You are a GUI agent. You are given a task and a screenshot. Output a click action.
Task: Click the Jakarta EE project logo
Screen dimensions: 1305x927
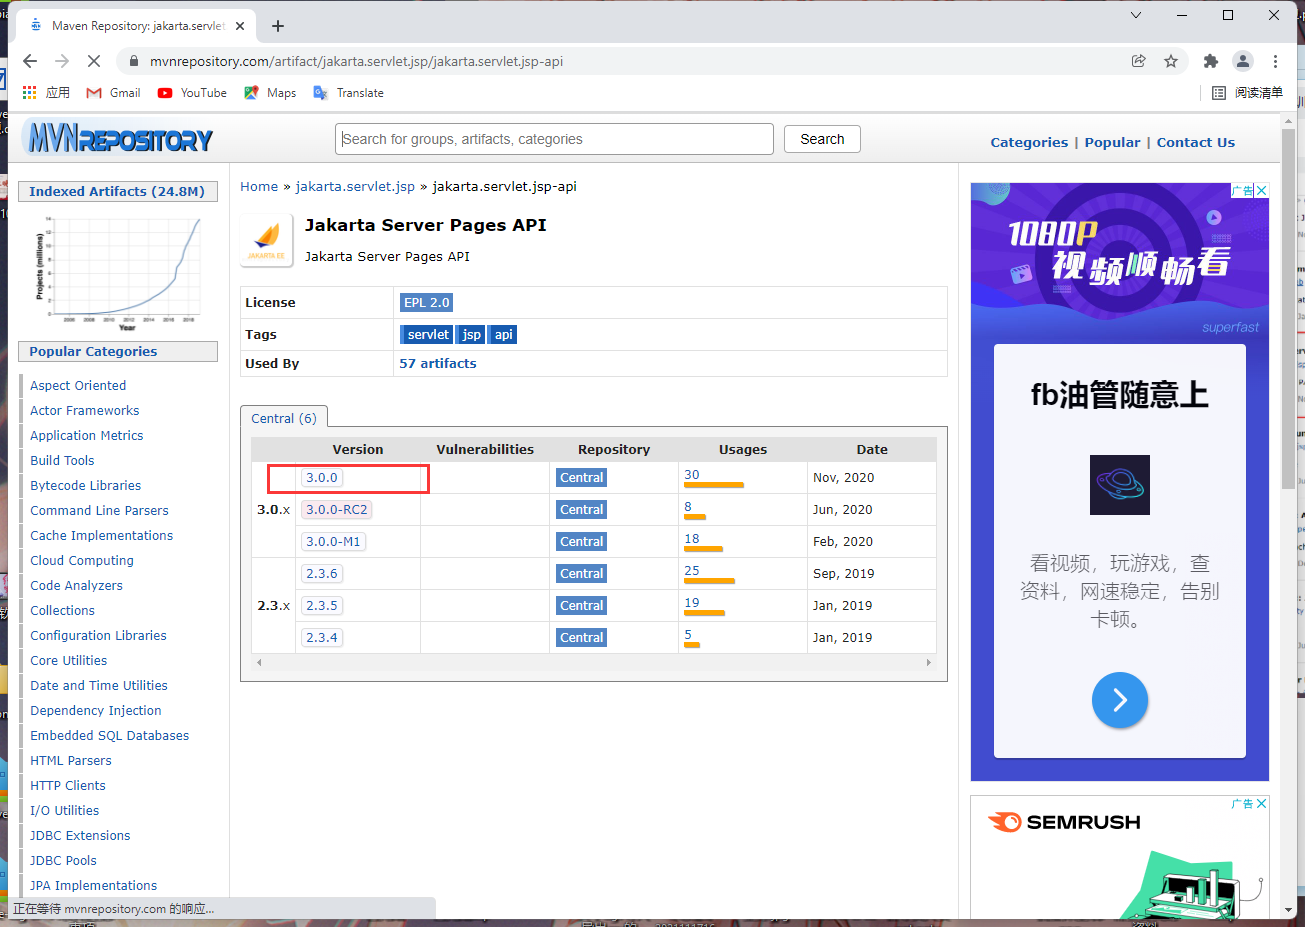pos(266,239)
